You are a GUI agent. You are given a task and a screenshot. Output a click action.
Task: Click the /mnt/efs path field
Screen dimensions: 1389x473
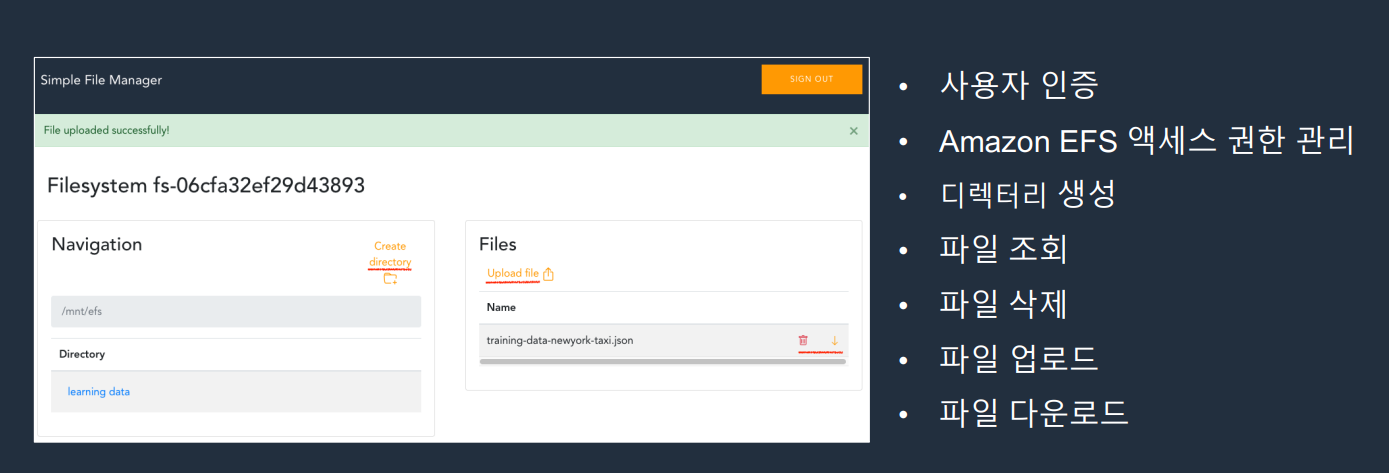(236, 311)
